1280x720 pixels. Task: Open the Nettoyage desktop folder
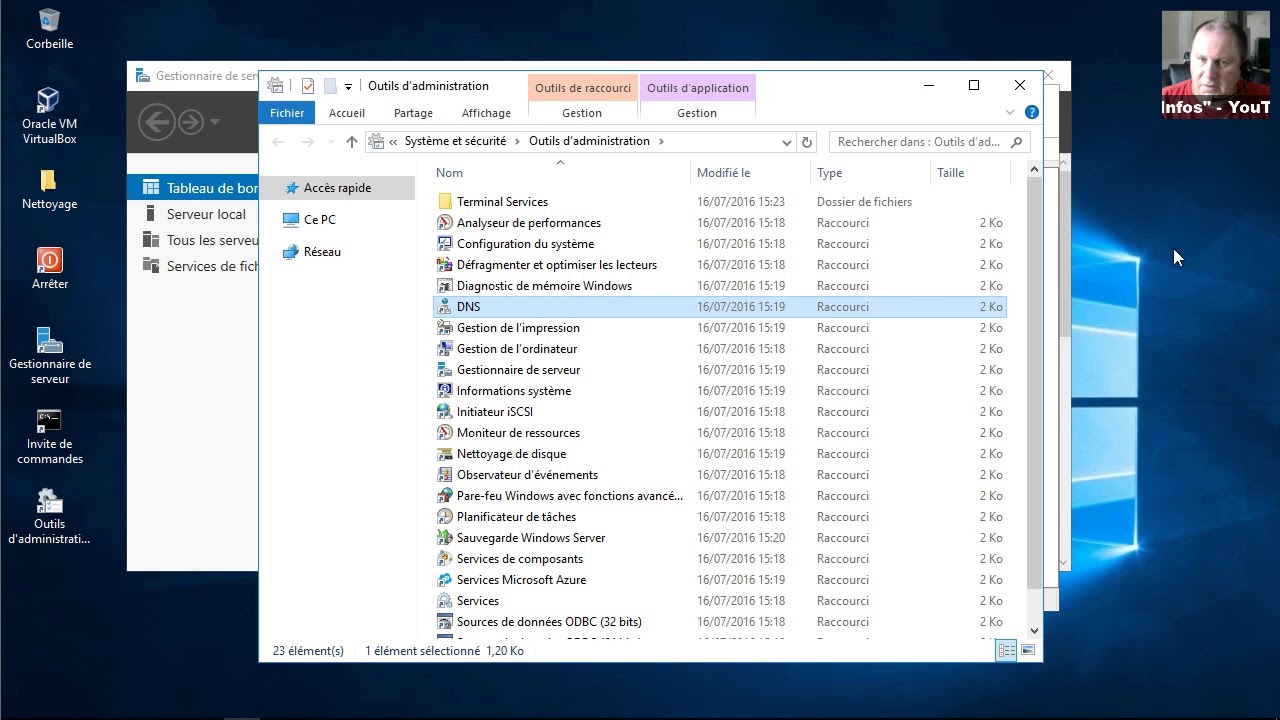point(49,188)
